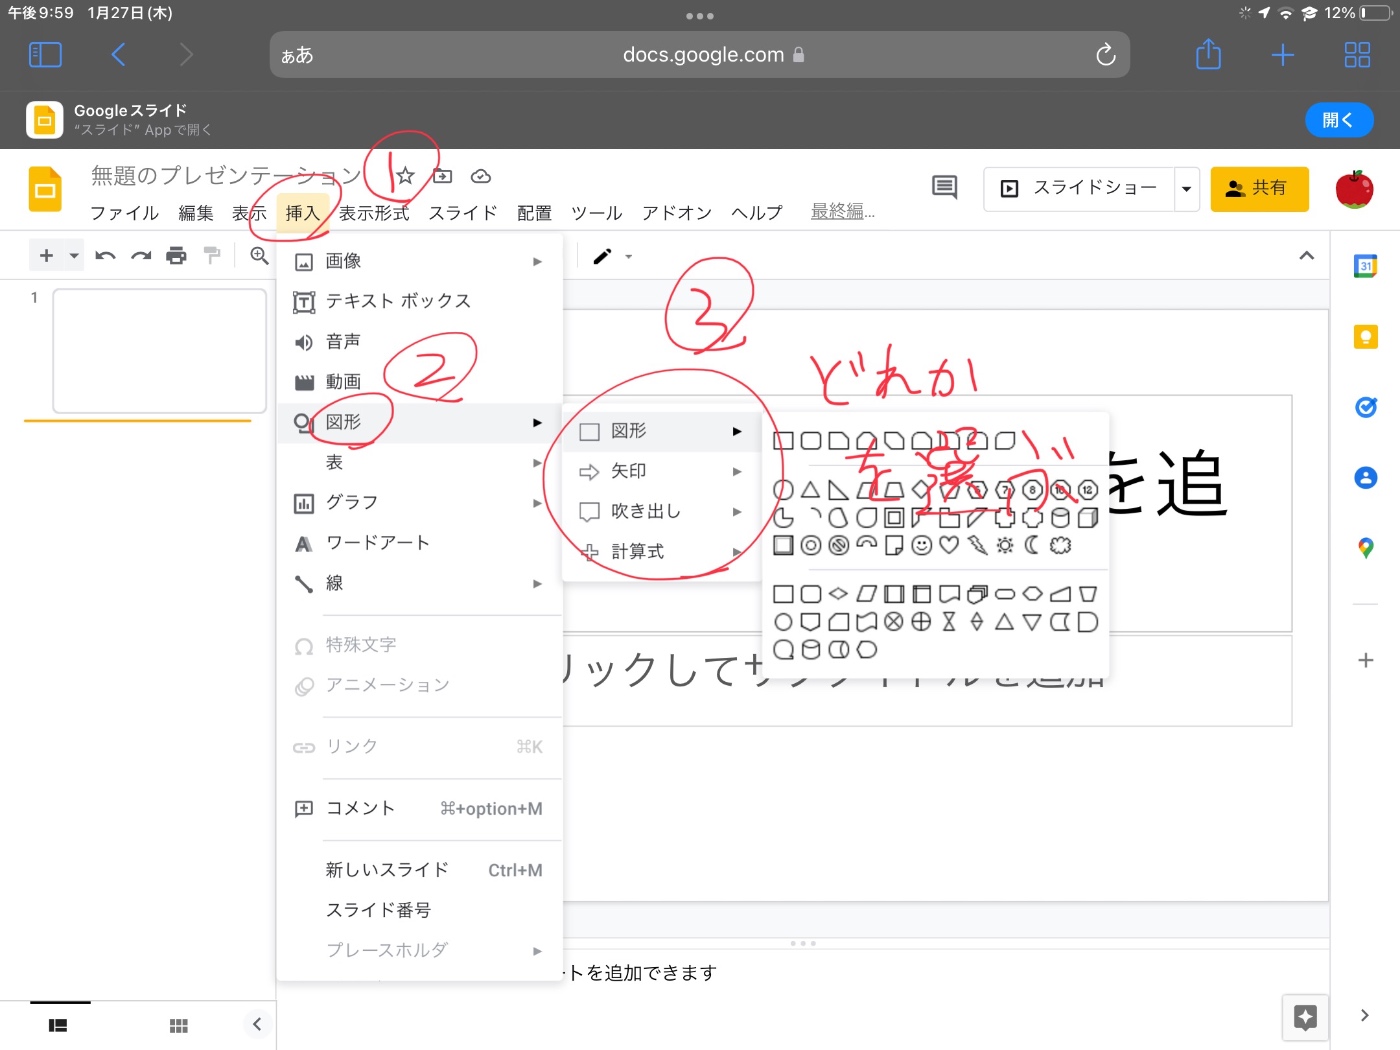Open the account avatar menu
This screenshot has height=1050, width=1400.
click(1354, 189)
